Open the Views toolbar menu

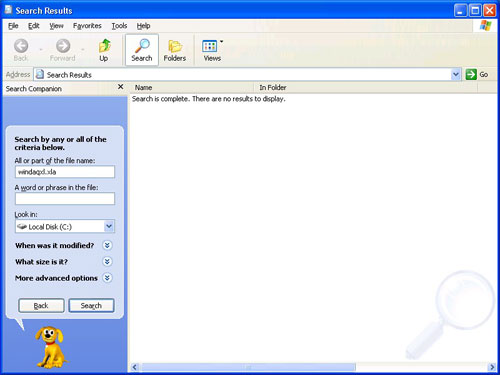pos(212,50)
